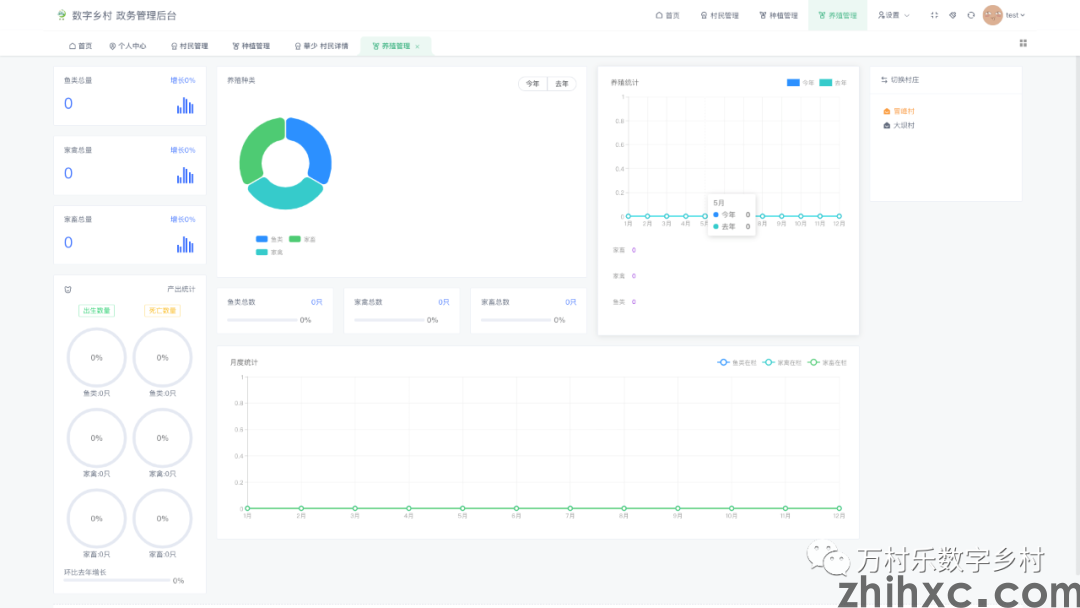Switch to the 村民详情 page tab
The image size is (1080, 608).
coord(321,46)
